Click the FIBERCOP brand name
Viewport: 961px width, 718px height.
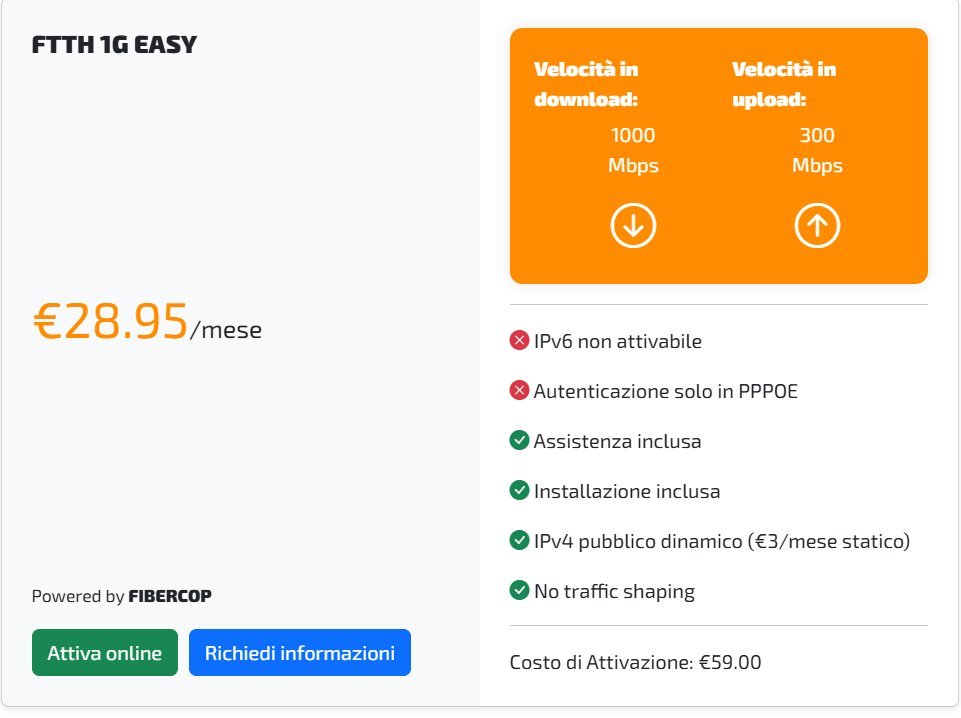170,596
